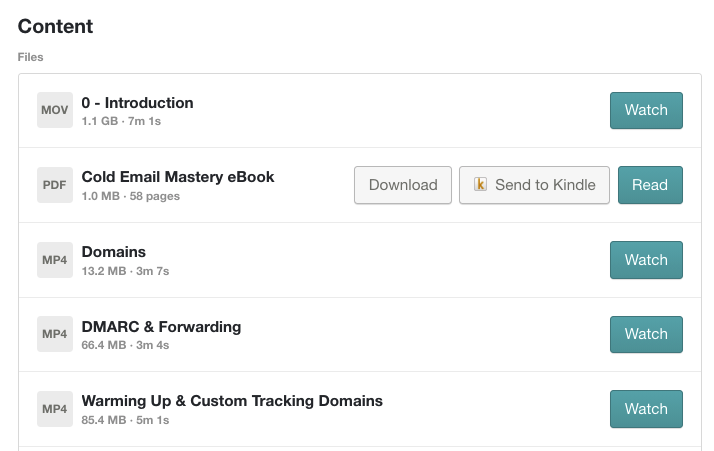Select the Cold Email Mastery eBook title

click(178, 177)
